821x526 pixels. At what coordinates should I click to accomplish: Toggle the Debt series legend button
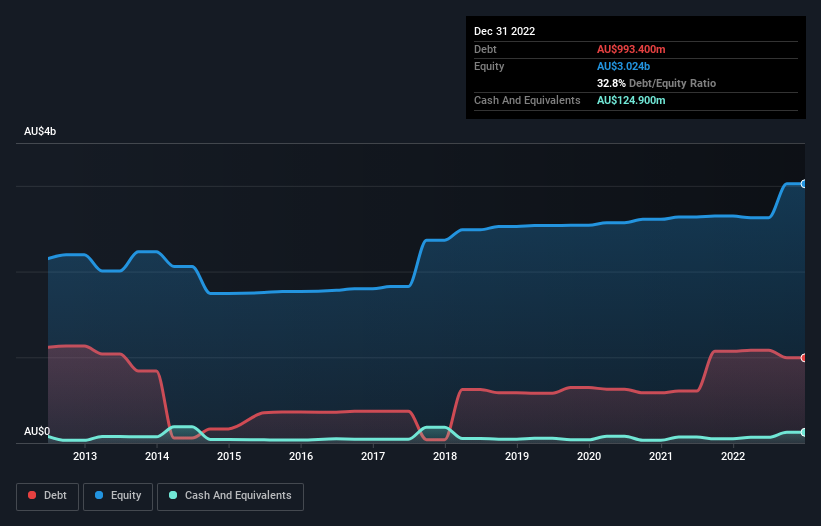click(48, 496)
